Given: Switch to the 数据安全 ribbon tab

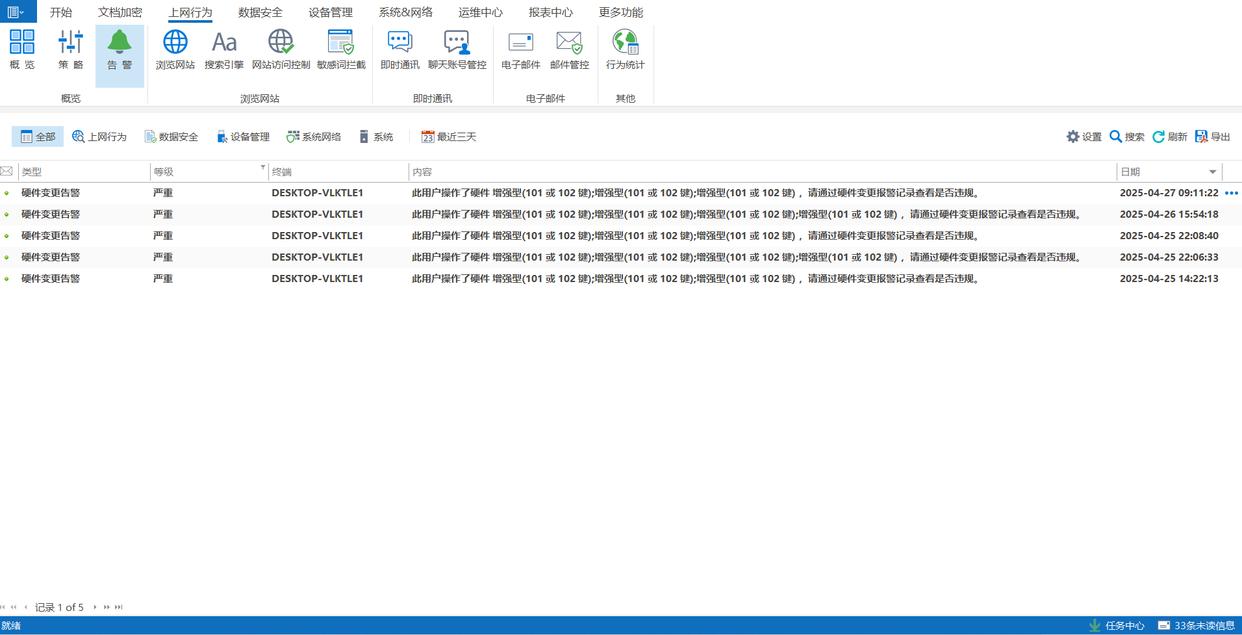Looking at the screenshot, I should [260, 13].
